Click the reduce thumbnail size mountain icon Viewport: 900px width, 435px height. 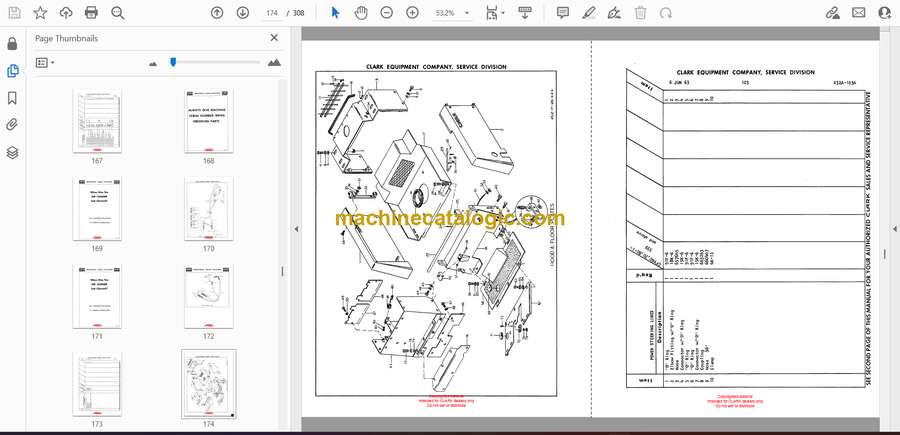point(153,64)
